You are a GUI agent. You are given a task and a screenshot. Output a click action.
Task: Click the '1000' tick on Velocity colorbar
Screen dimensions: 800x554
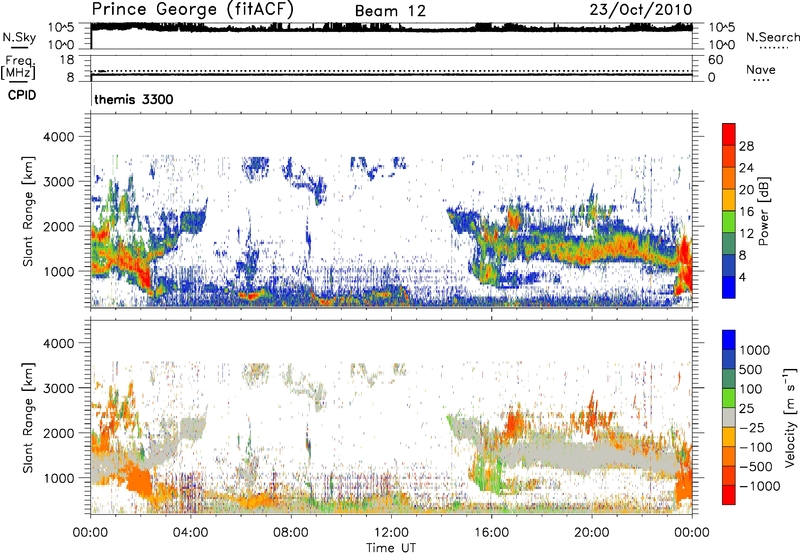(x=754, y=350)
